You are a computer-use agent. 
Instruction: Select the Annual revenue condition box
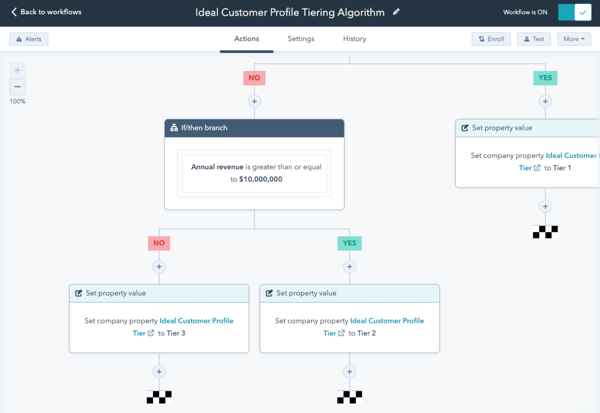tap(254, 173)
